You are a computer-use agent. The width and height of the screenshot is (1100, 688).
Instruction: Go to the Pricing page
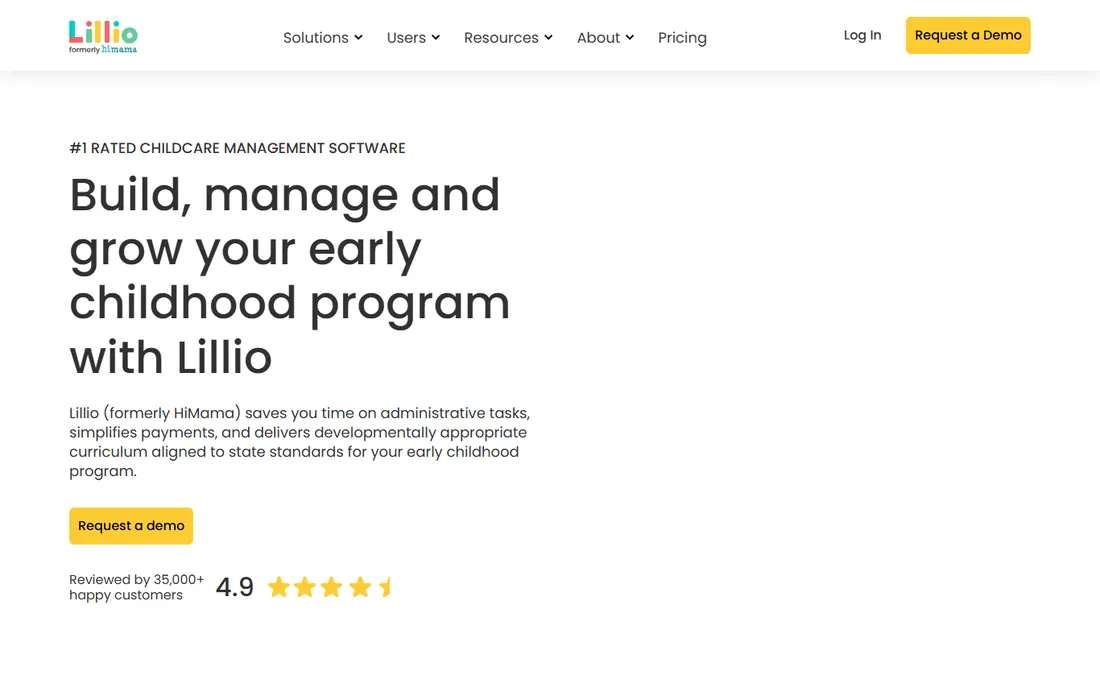(x=682, y=38)
